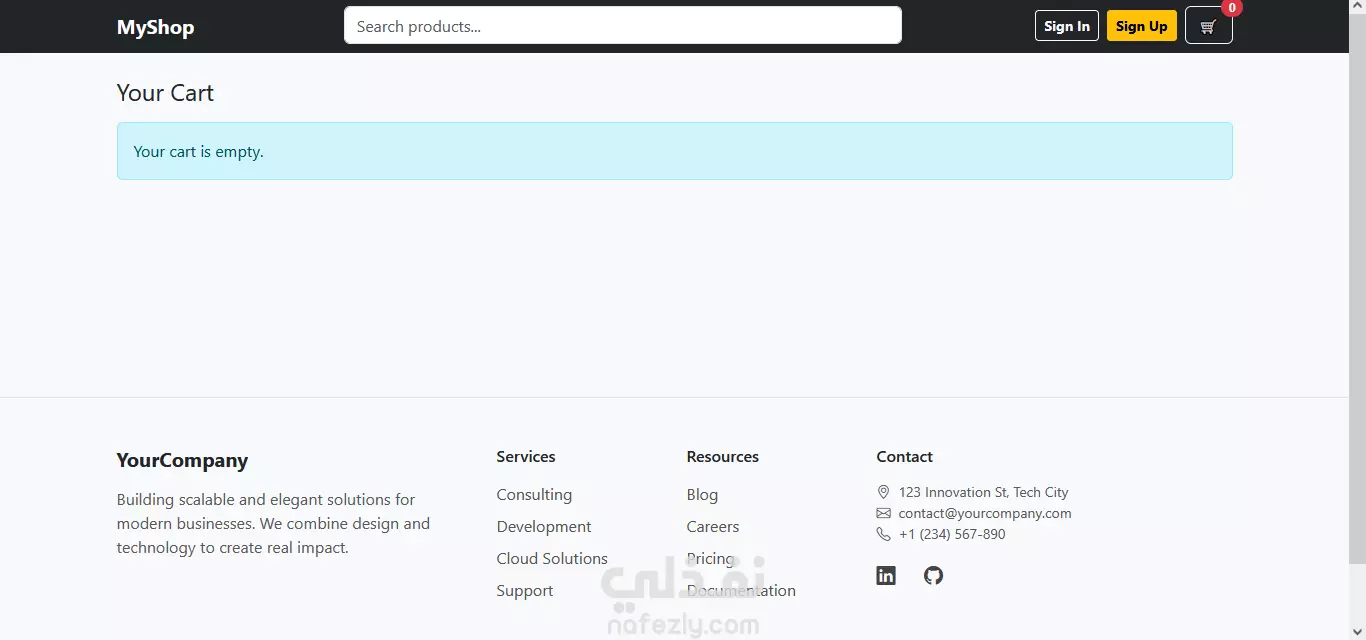Visit the Cloud Solutions link
This screenshot has height=640, width=1366.
point(552,559)
